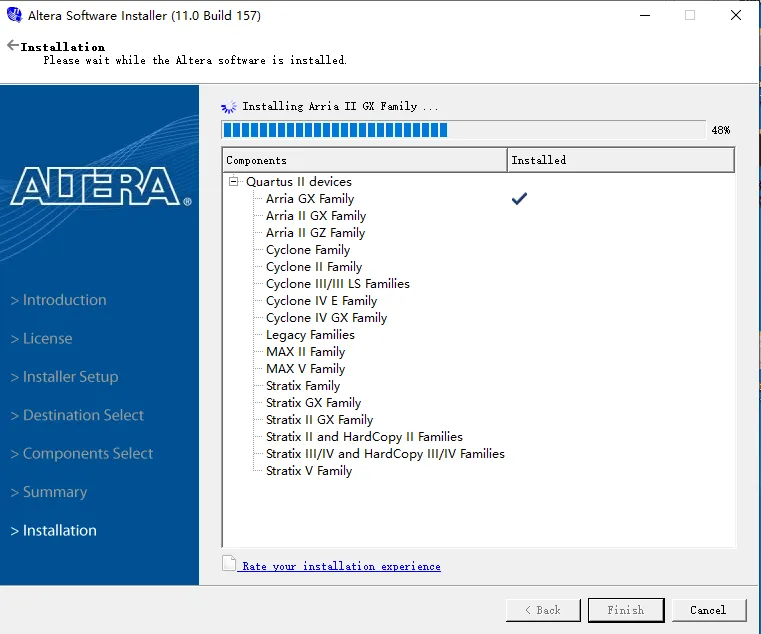The width and height of the screenshot is (761, 634).
Task: Open Rate your installation experience link
Action: (341, 566)
